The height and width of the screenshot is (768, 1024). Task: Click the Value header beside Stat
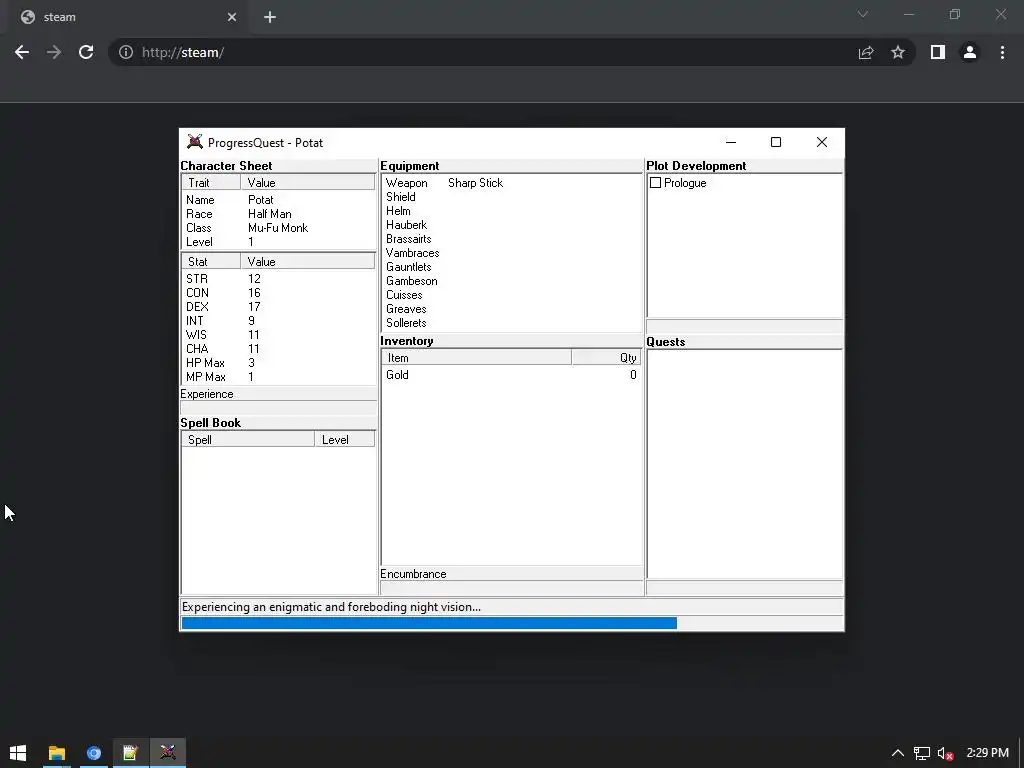point(308,262)
